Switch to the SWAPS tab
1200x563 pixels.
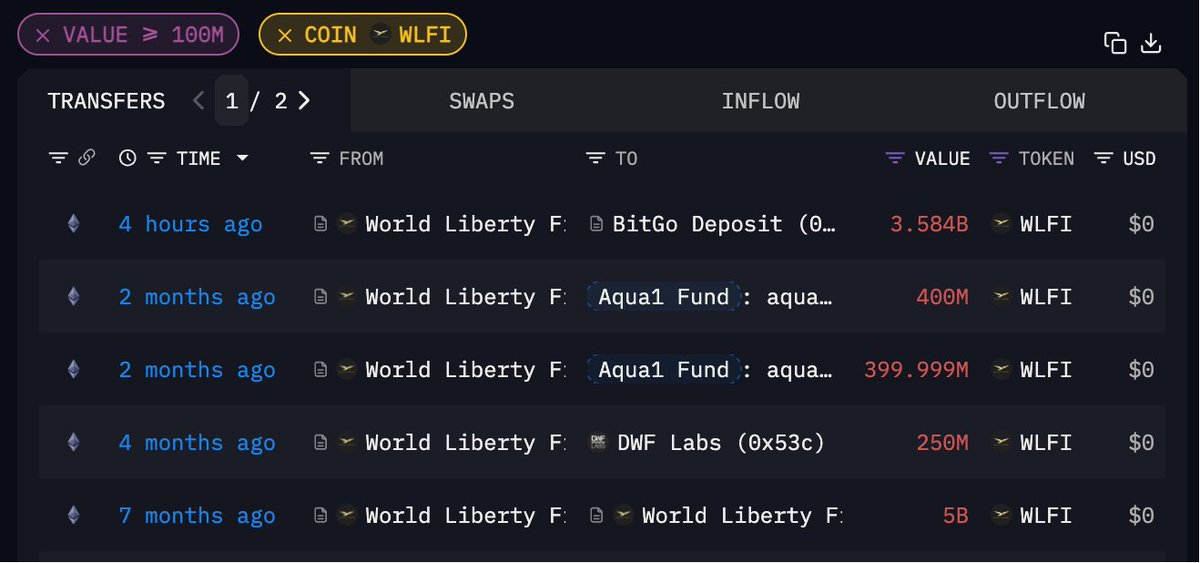[x=482, y=101]
